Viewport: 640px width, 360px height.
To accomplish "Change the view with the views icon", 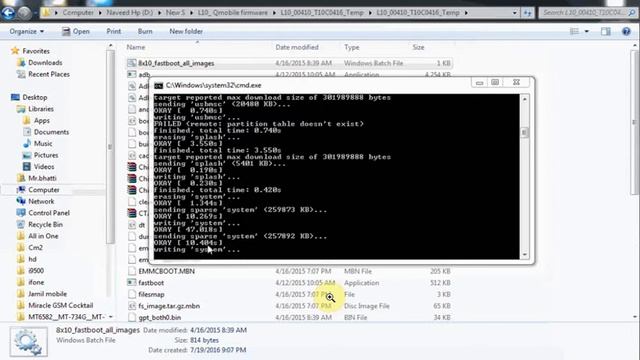I will point(574,31).
